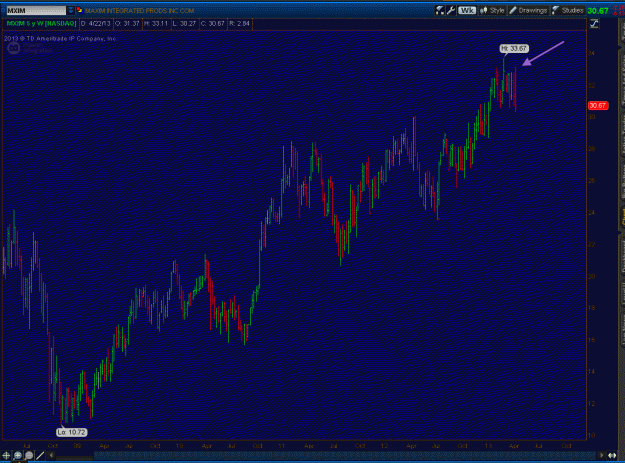Click the C: 30.67 close value

(x=212, y=24)
